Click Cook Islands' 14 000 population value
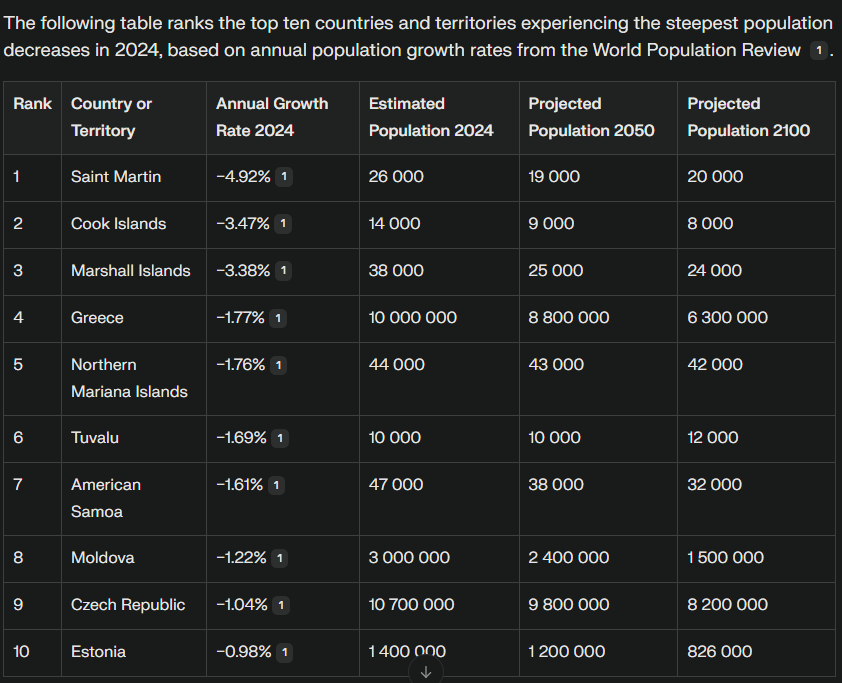 point(395,224)
